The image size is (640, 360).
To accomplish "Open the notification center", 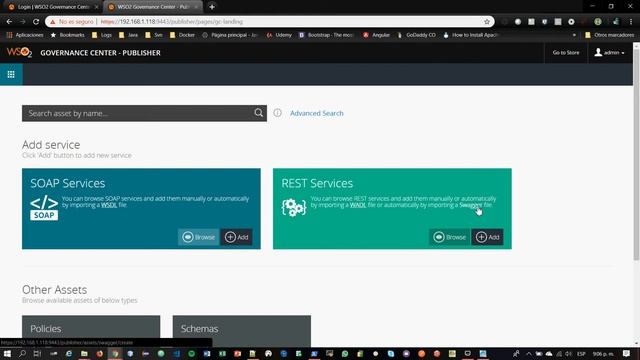I will coord(627,353).
